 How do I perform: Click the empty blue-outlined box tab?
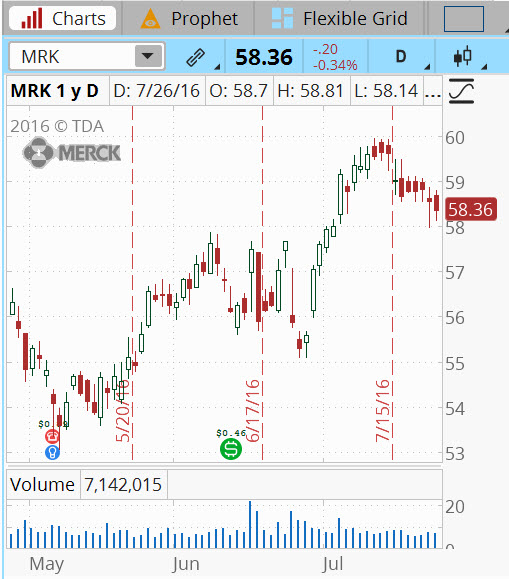click(x=464, y=18)
